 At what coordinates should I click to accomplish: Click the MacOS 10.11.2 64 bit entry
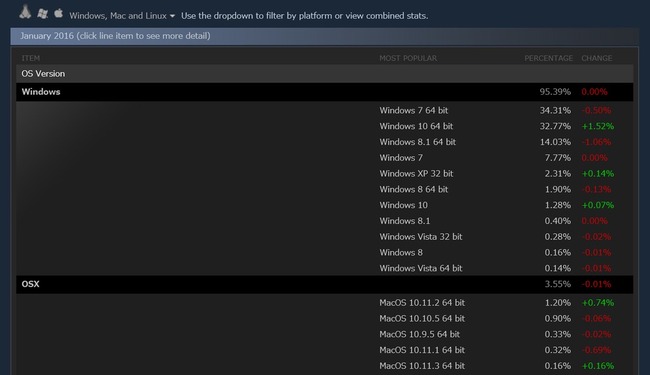tap(422, 303)
